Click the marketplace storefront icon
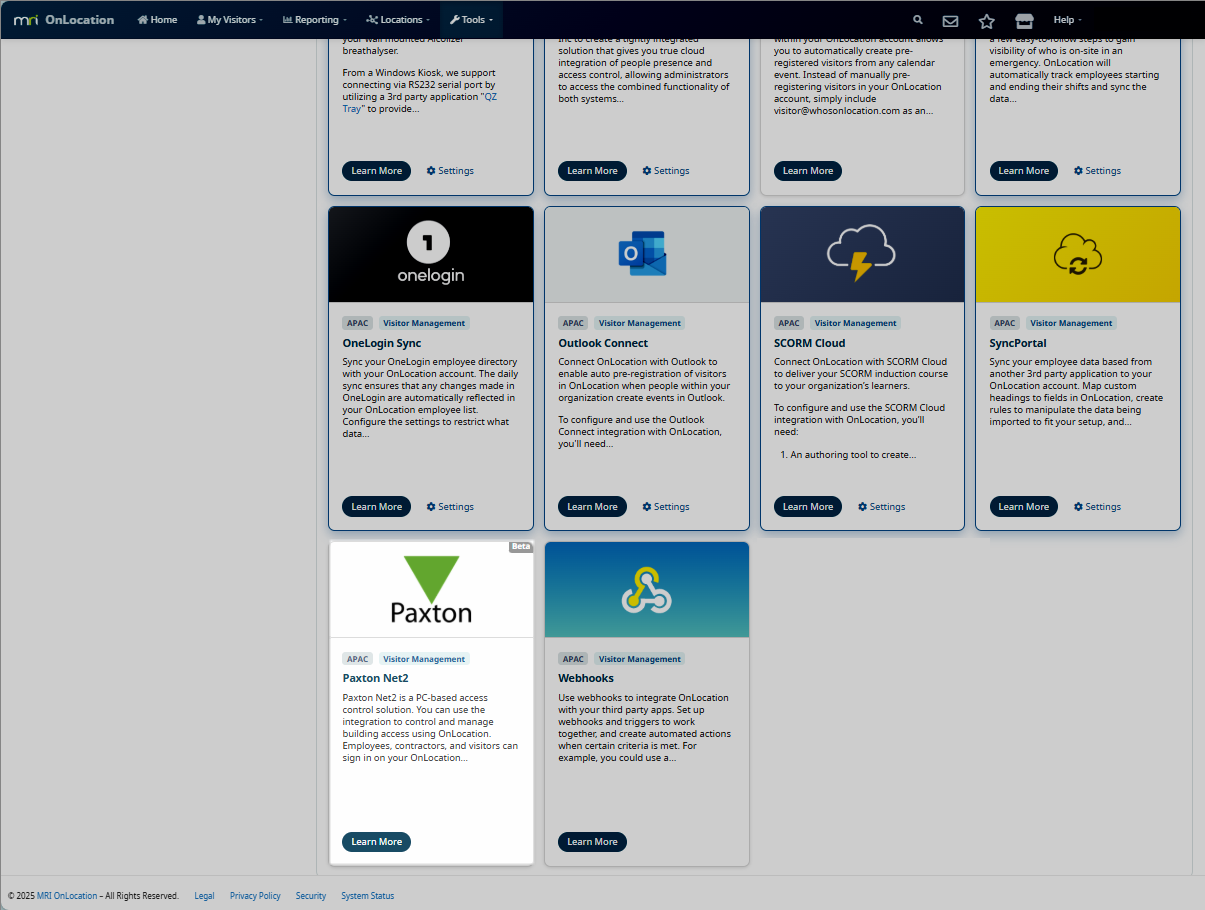Screen dimensions: 1205x910 point(1023,20)
